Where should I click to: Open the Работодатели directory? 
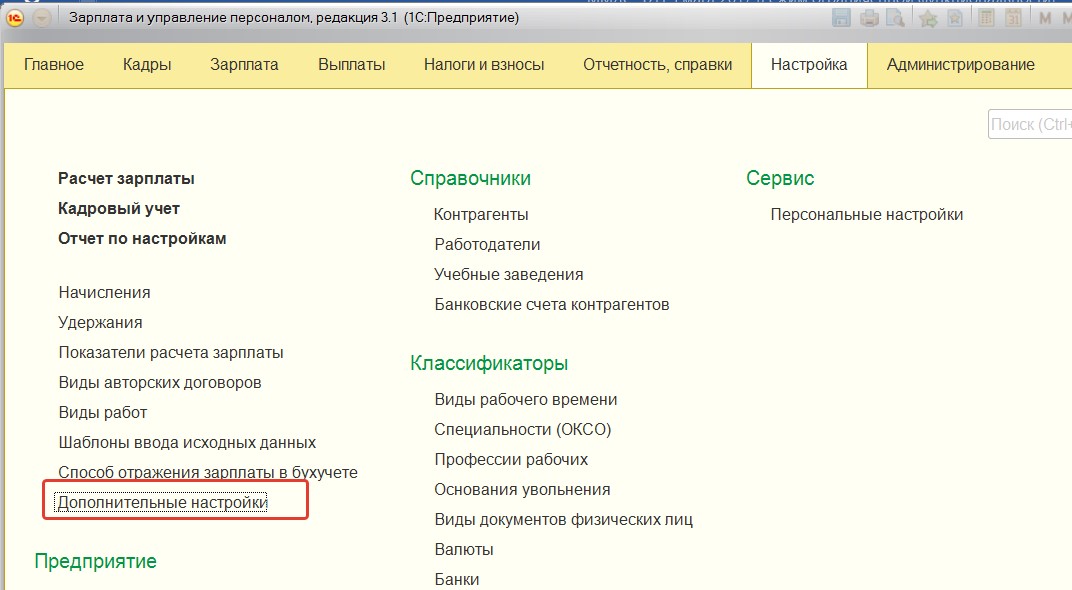point(487,245)
